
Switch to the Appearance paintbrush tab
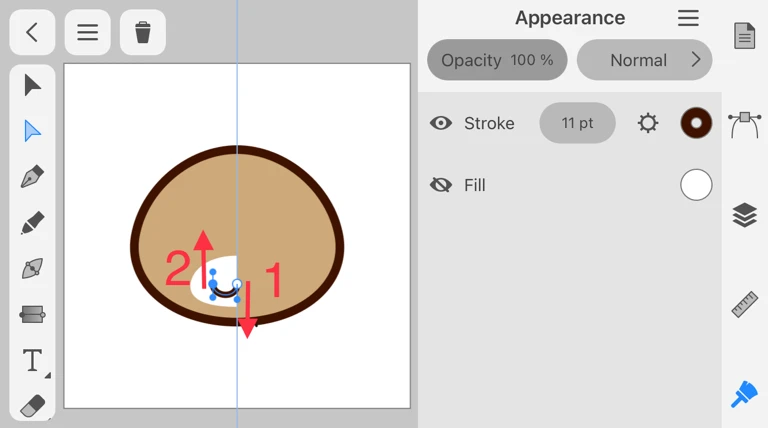(744, 395)
